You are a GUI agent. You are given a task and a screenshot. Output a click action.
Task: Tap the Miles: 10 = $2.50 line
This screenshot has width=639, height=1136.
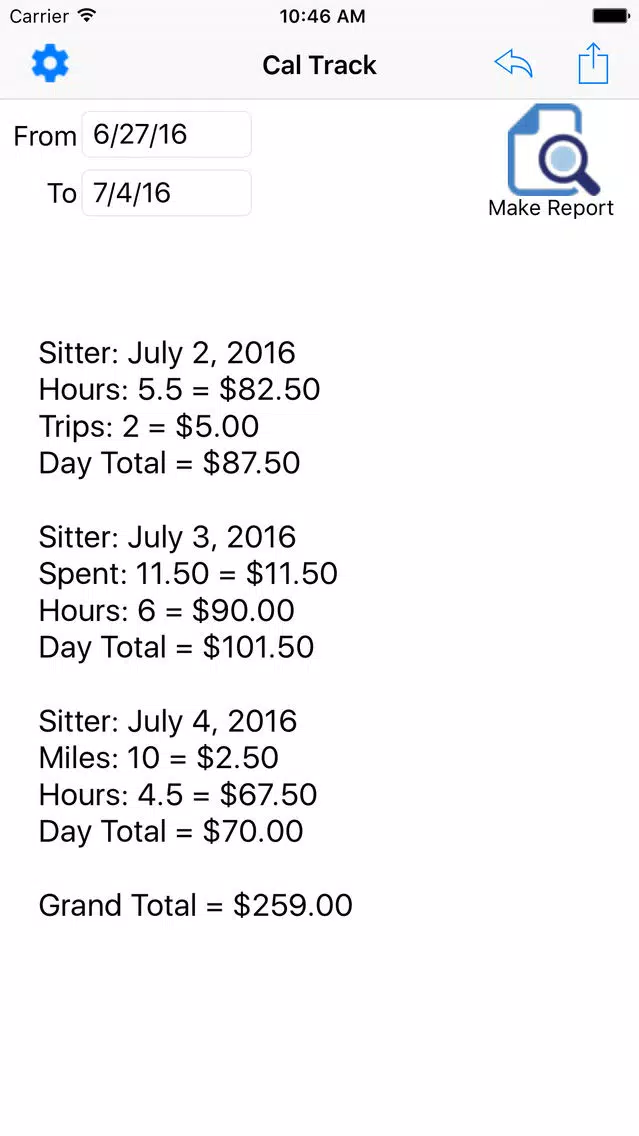tap(159, 758)
